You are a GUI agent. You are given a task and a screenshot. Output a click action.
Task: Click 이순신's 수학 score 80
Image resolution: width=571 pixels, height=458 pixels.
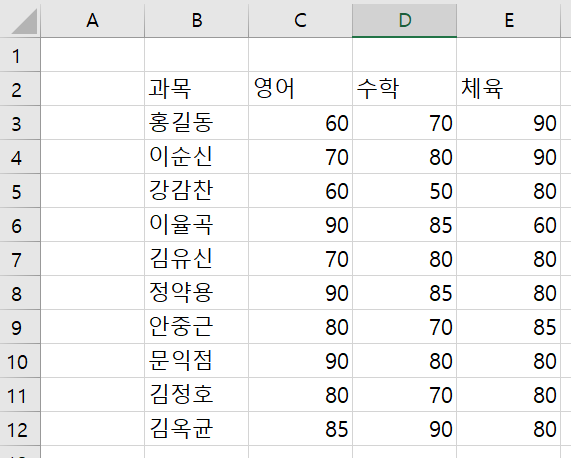click(405, 157)
